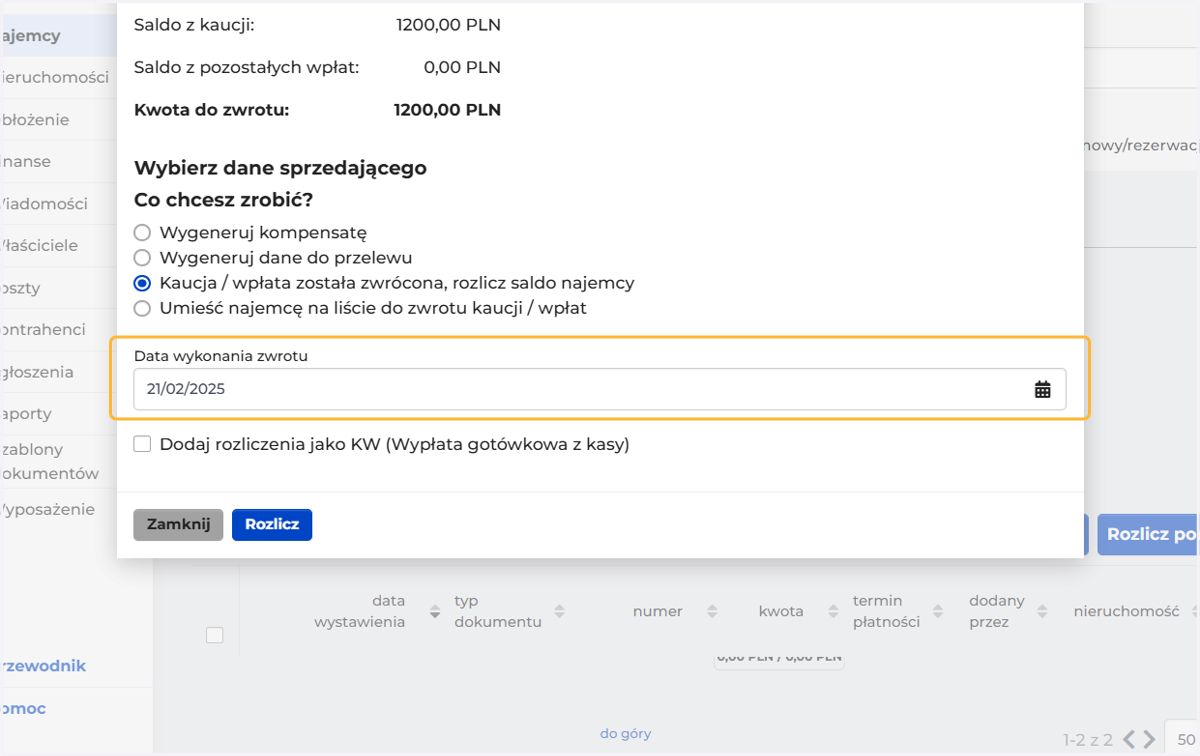Sort by nieruchomość column arrows
Screen dimensions: 1200x756
[x=1195, y=612]
